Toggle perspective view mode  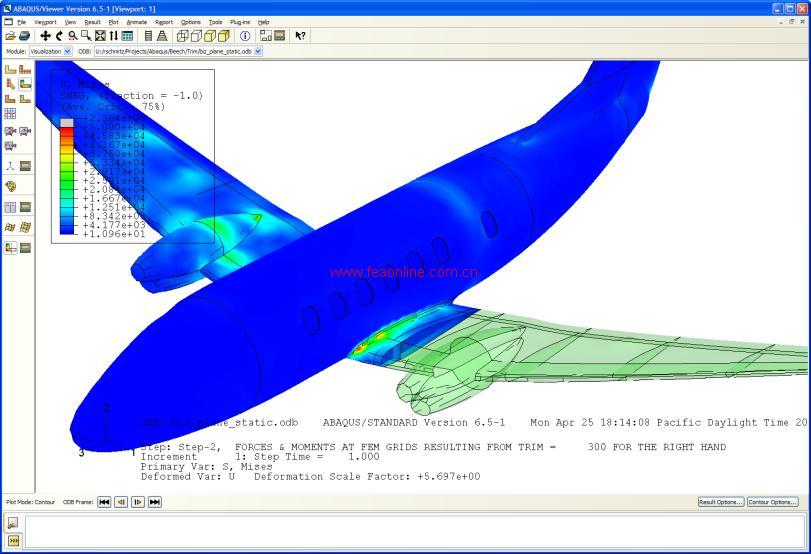(x=162, y=35)
